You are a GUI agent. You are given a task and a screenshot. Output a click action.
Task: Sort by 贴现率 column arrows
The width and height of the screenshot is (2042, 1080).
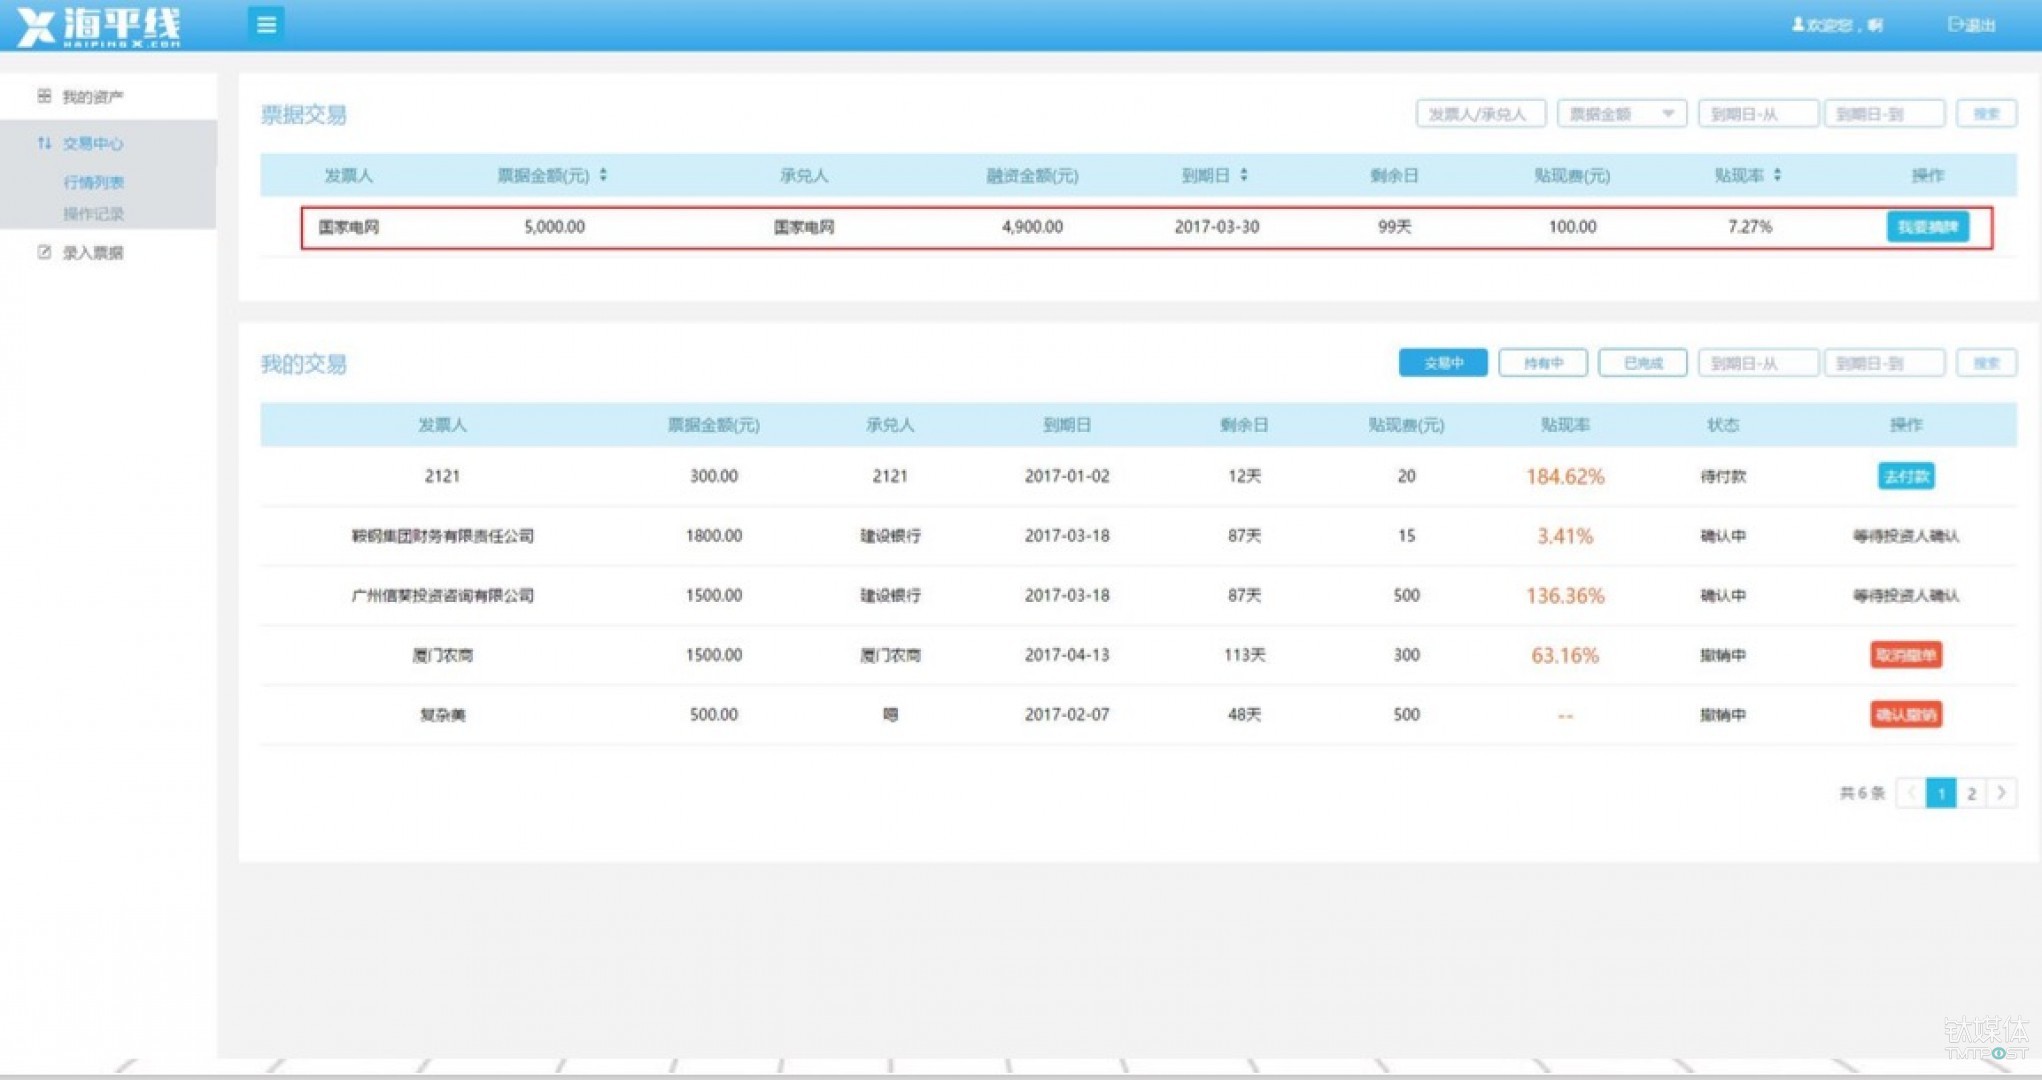click(x=1777, y=176)
